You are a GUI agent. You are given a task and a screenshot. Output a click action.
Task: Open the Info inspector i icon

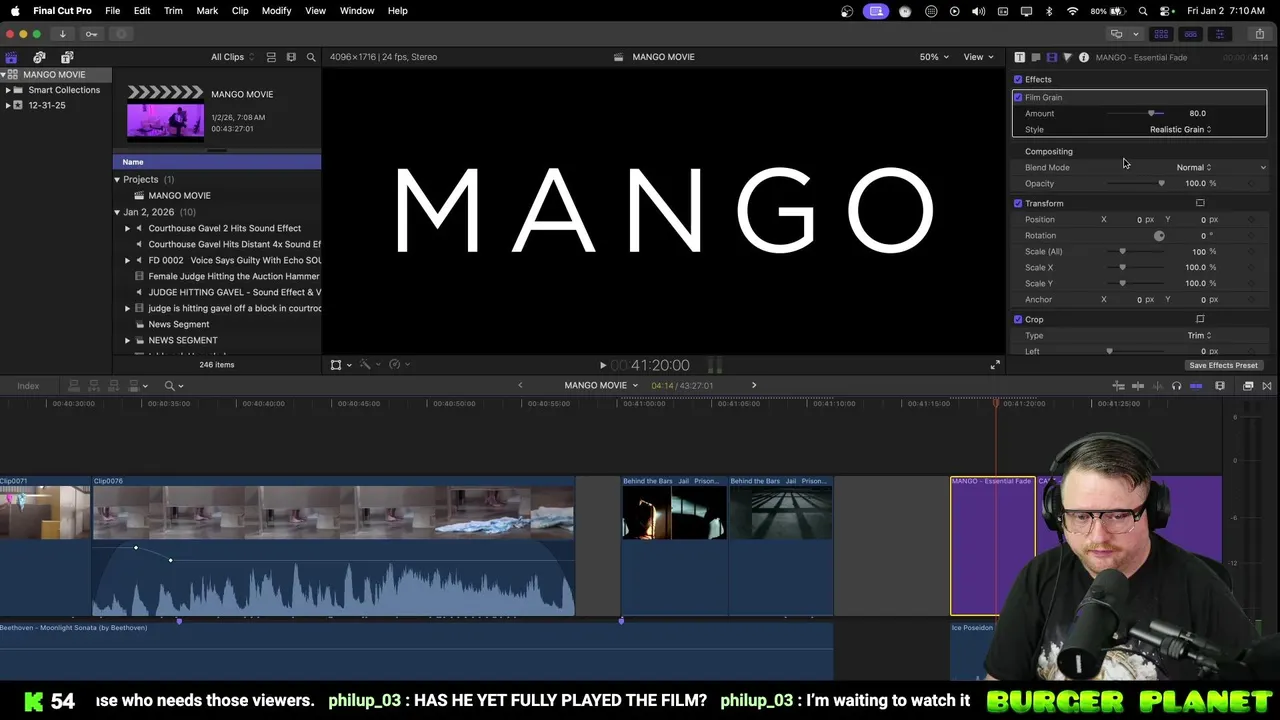(x=1083, y=57)
